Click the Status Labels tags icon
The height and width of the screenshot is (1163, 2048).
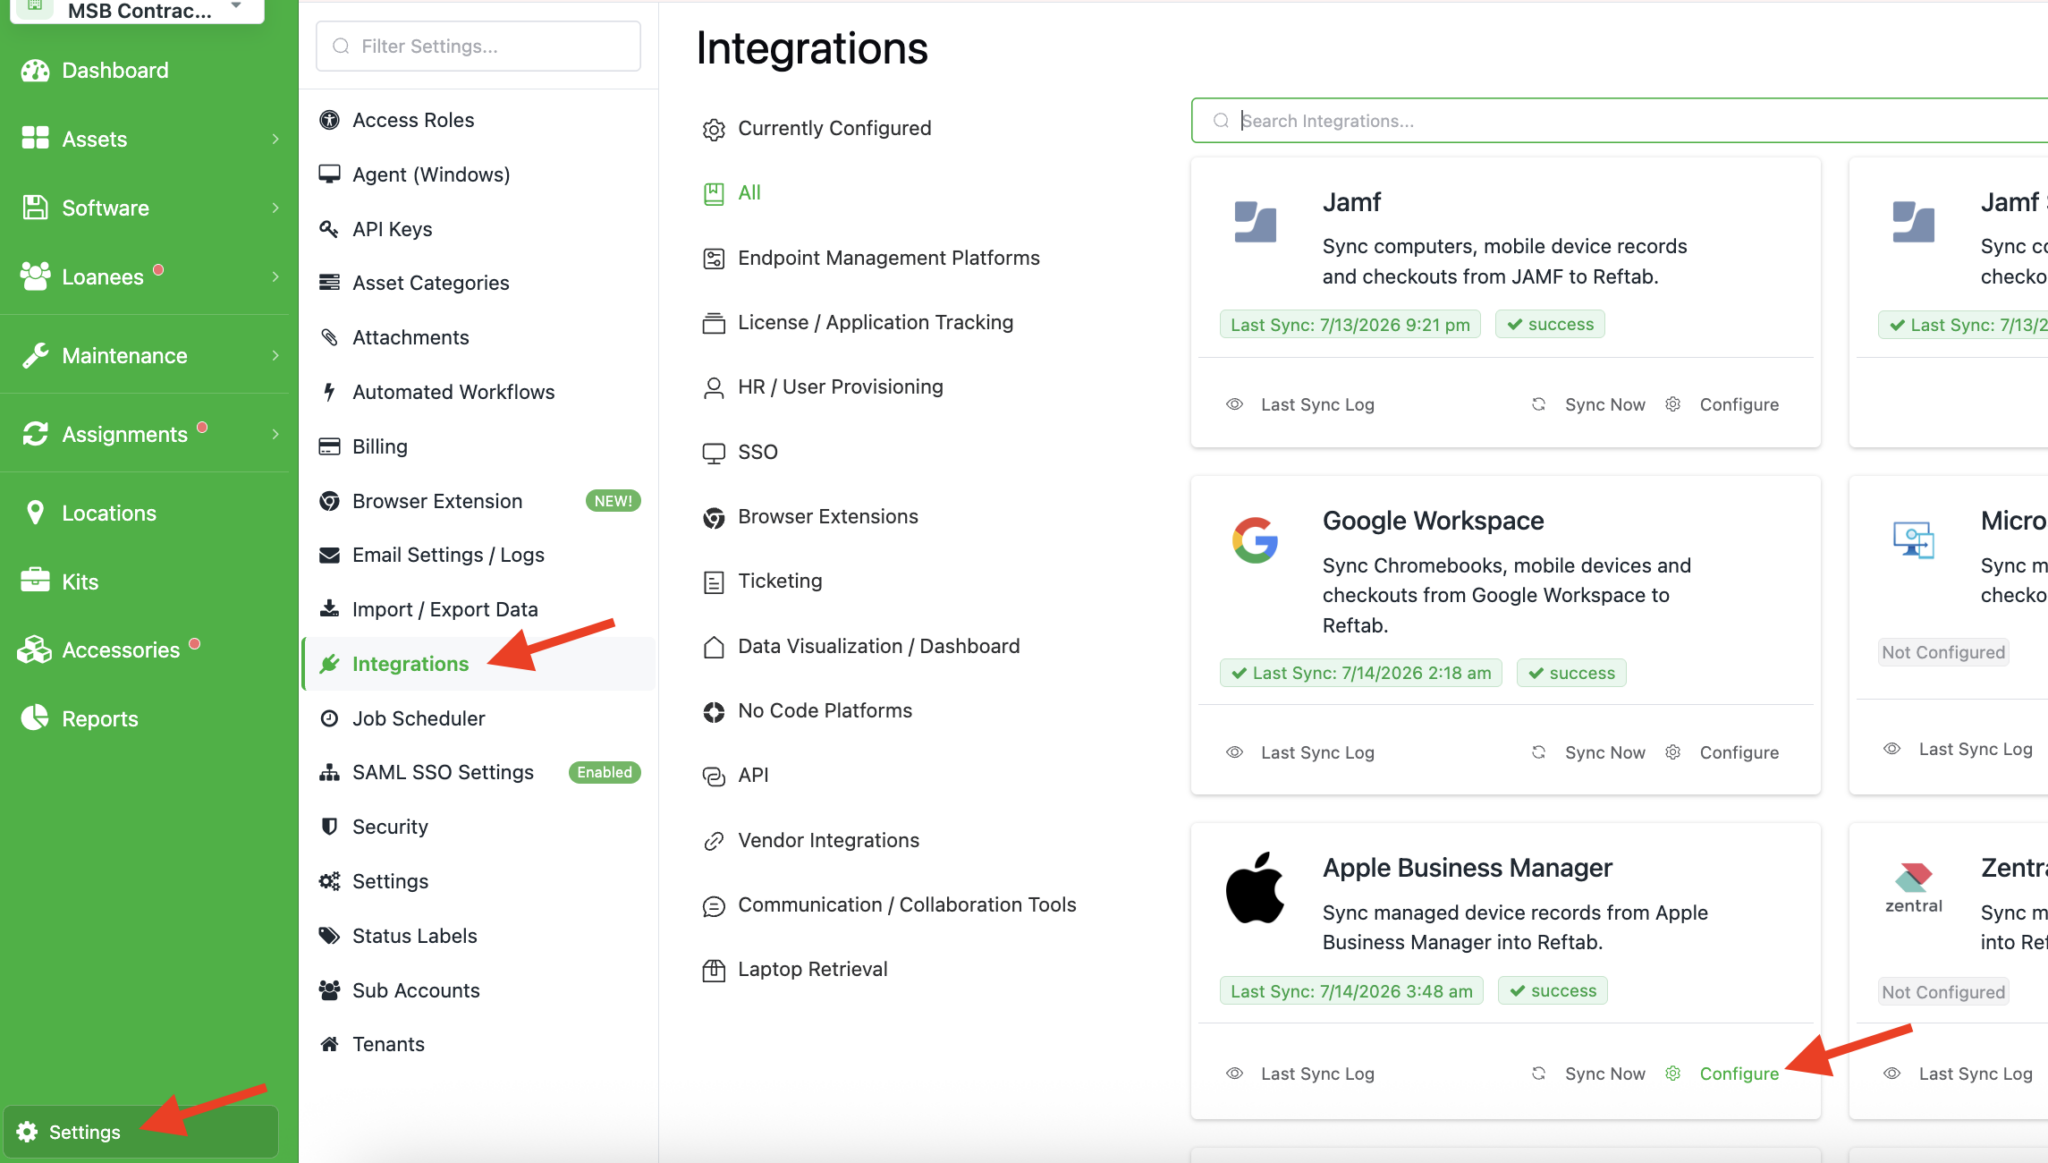click(329, 935)
